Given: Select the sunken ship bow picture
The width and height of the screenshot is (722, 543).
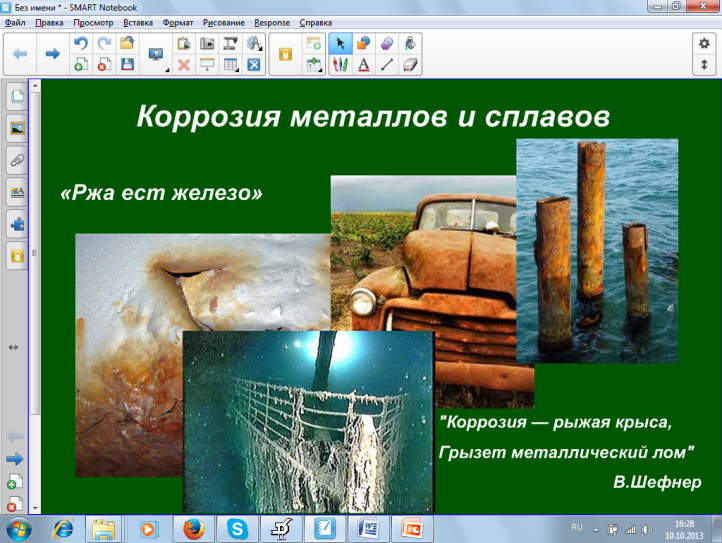Looking at the screenshot, I should pos(309,421).
